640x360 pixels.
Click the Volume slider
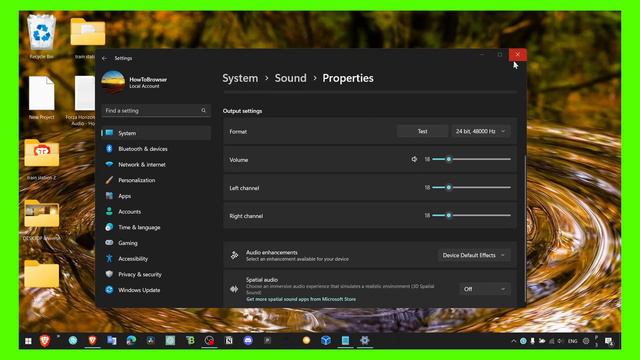tap(471, 159)
